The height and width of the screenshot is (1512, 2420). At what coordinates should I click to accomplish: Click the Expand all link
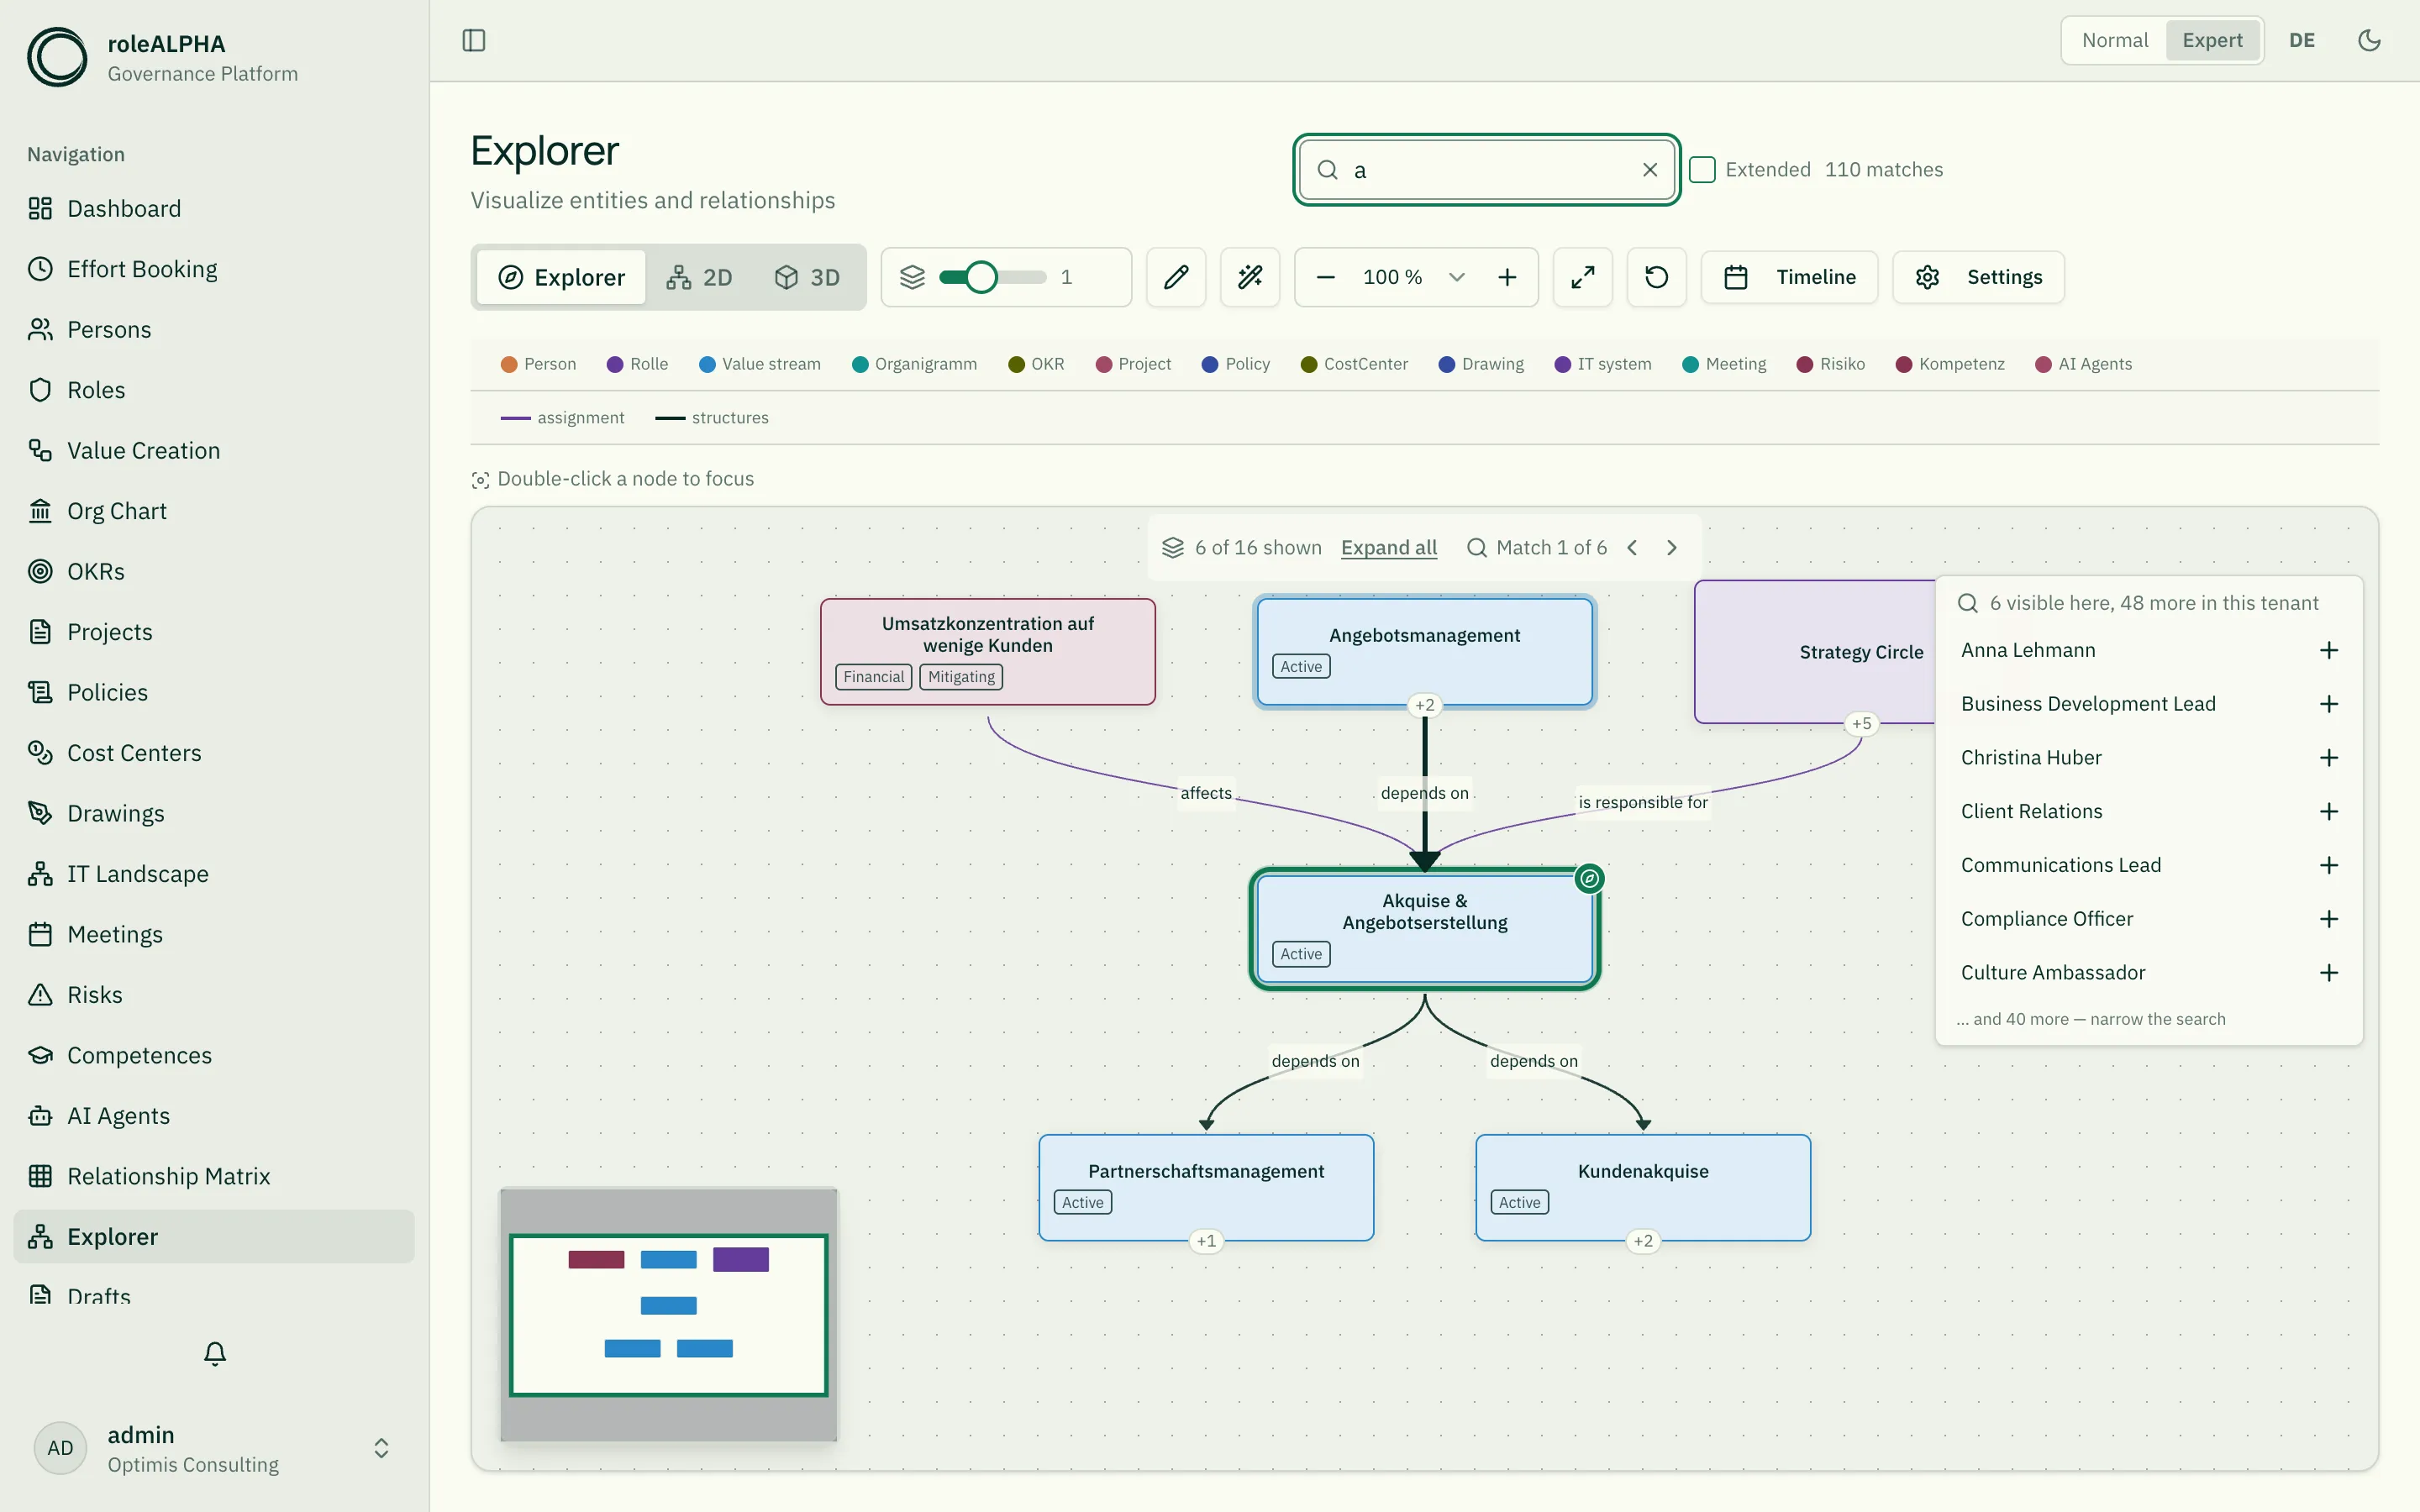(1388, 547)
